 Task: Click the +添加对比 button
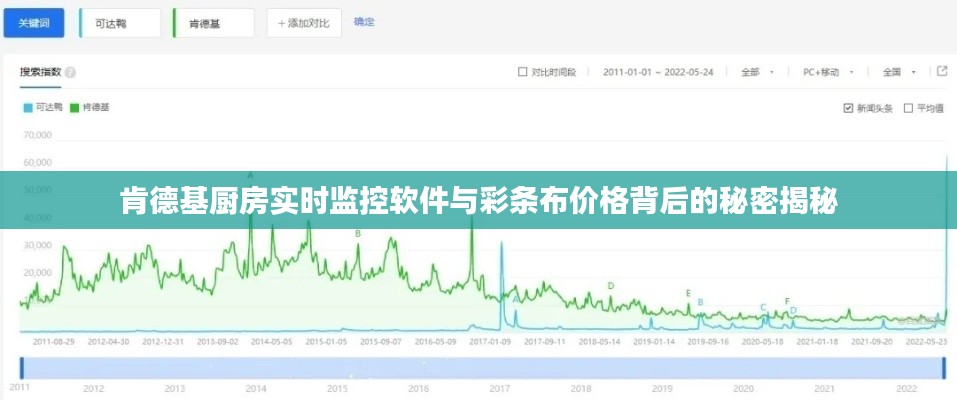(303, 23)
